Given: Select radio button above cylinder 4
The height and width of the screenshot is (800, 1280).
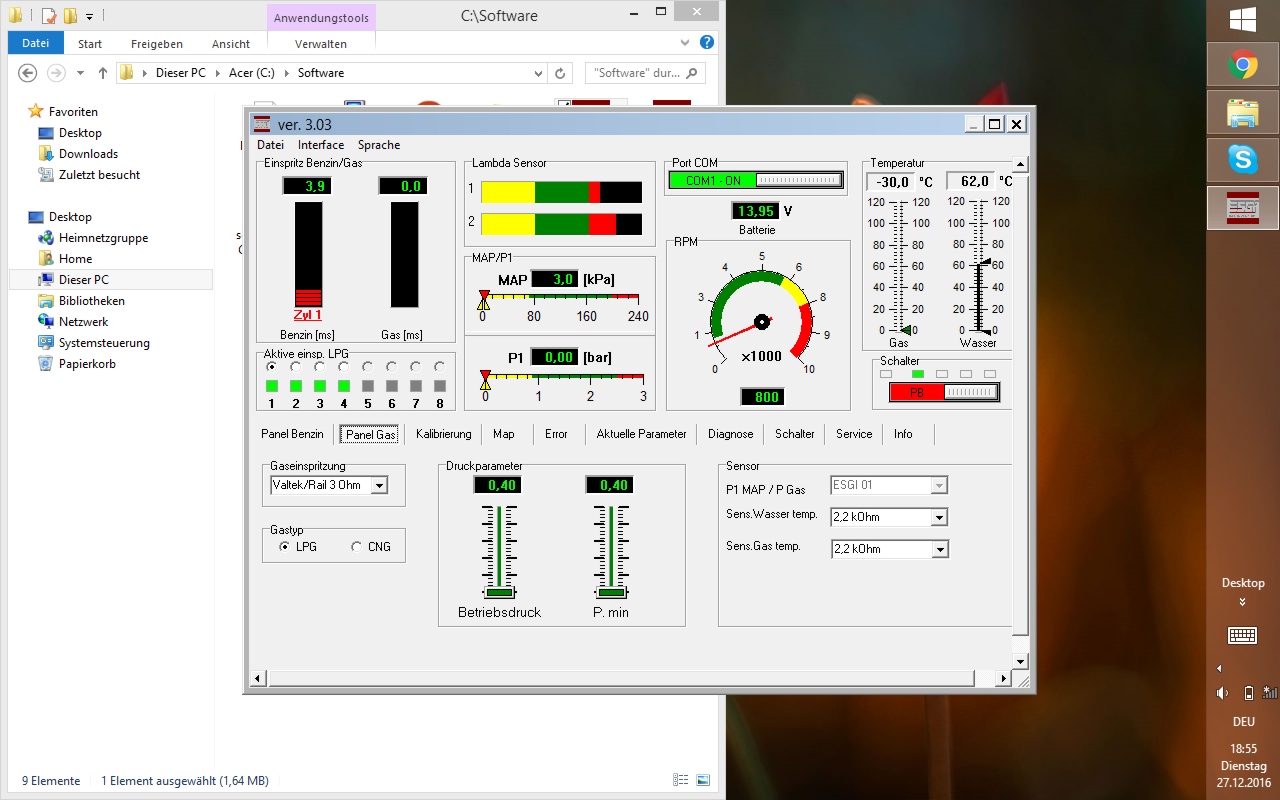Looking at the screenshot, I should [x=343, y=367].
